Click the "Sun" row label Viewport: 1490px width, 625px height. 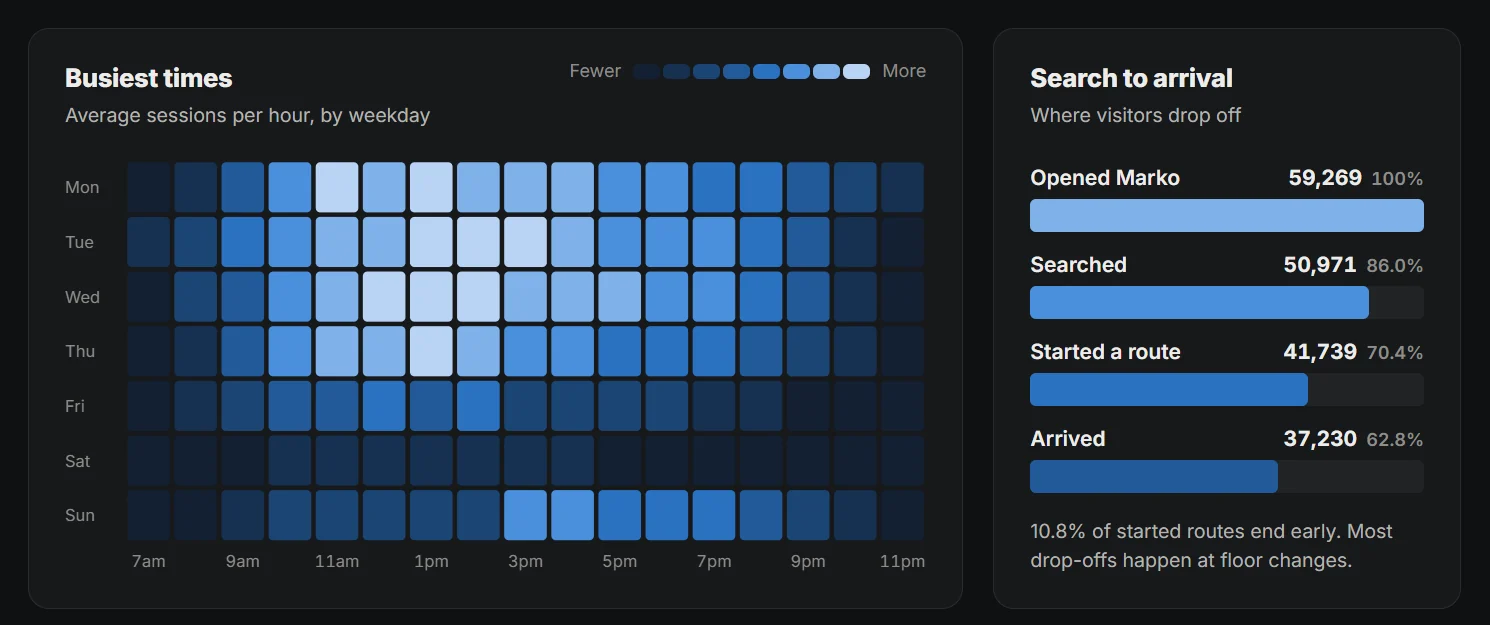[80, 515]
